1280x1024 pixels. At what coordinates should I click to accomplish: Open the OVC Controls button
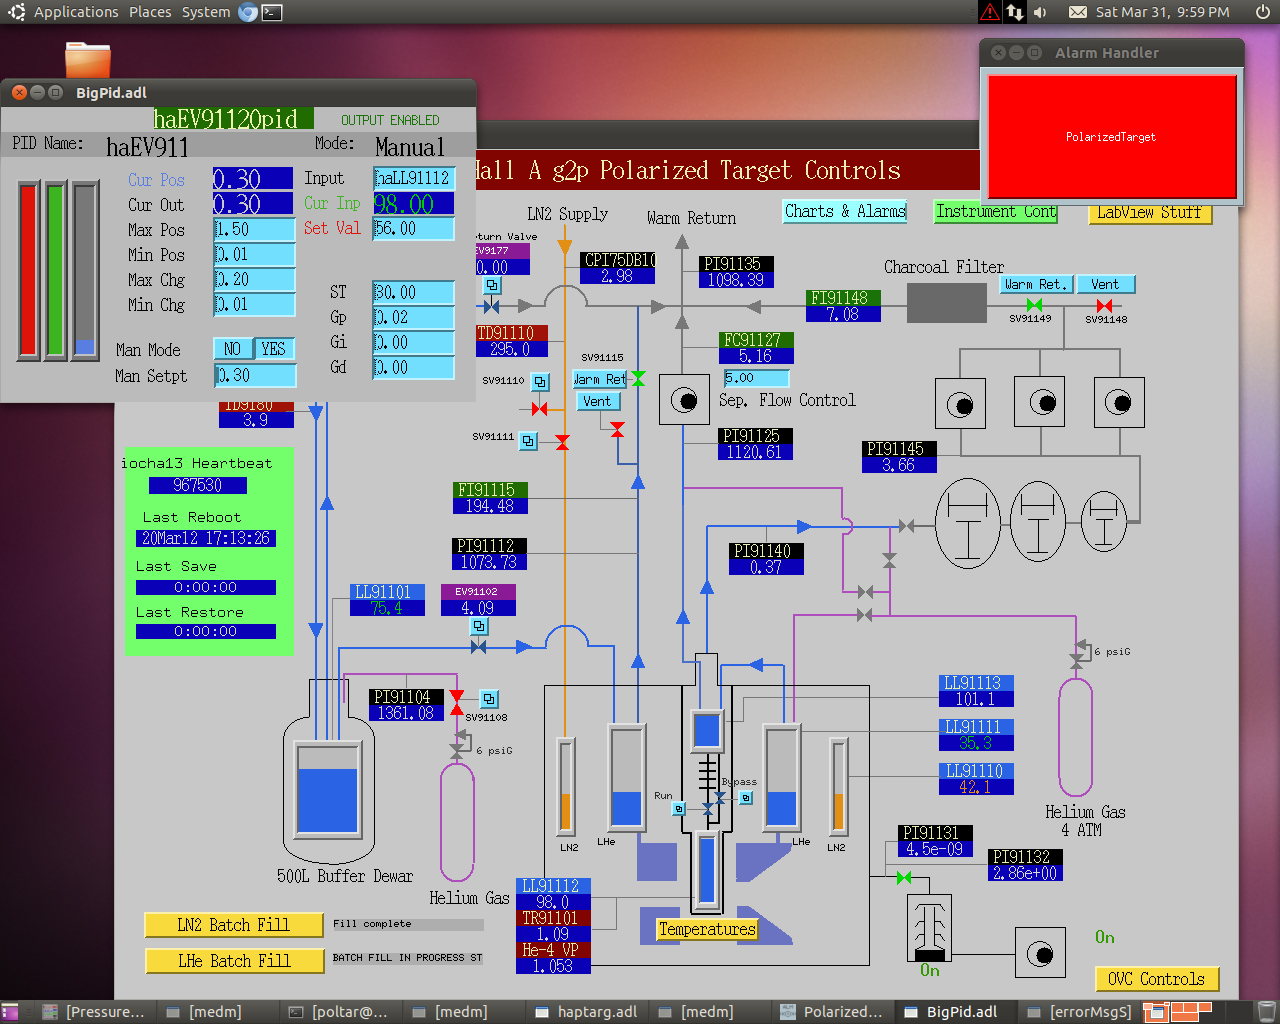coord(1157,979)
